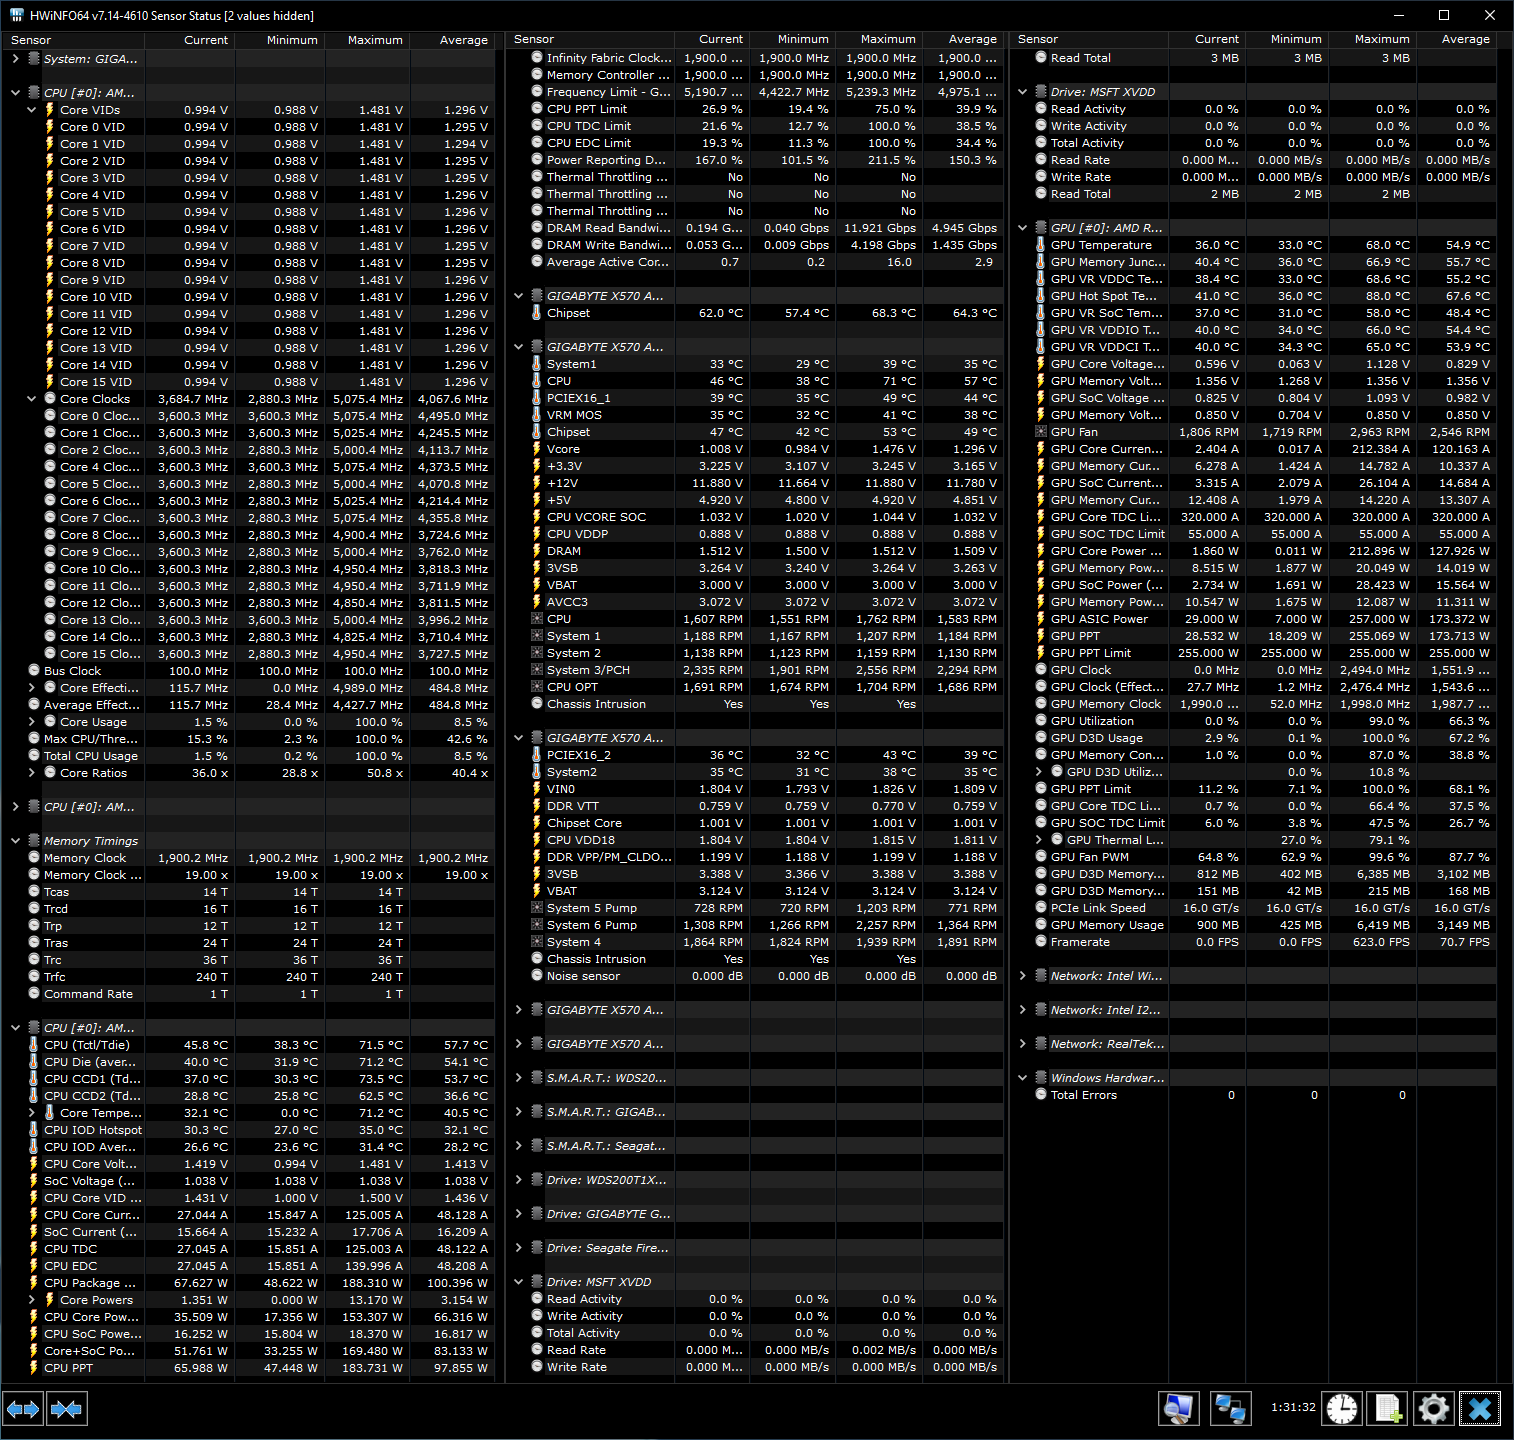Select the Tcas memory timing row
Screen dimensions: 1514x1440
[250, 892]
